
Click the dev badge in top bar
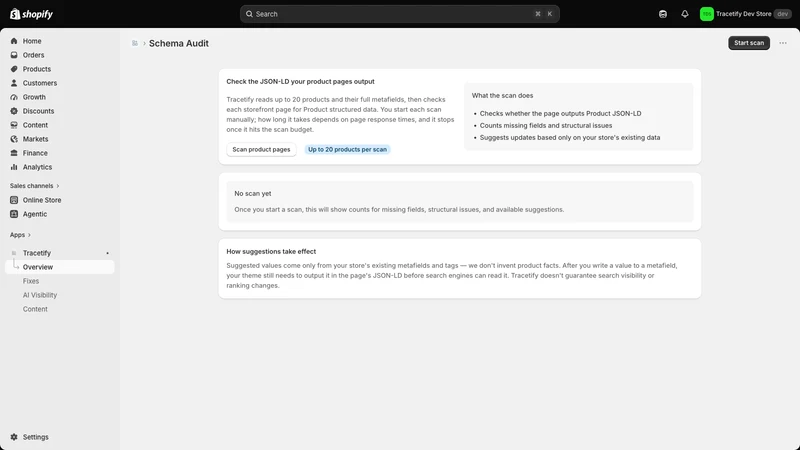(x=782, y=14)
